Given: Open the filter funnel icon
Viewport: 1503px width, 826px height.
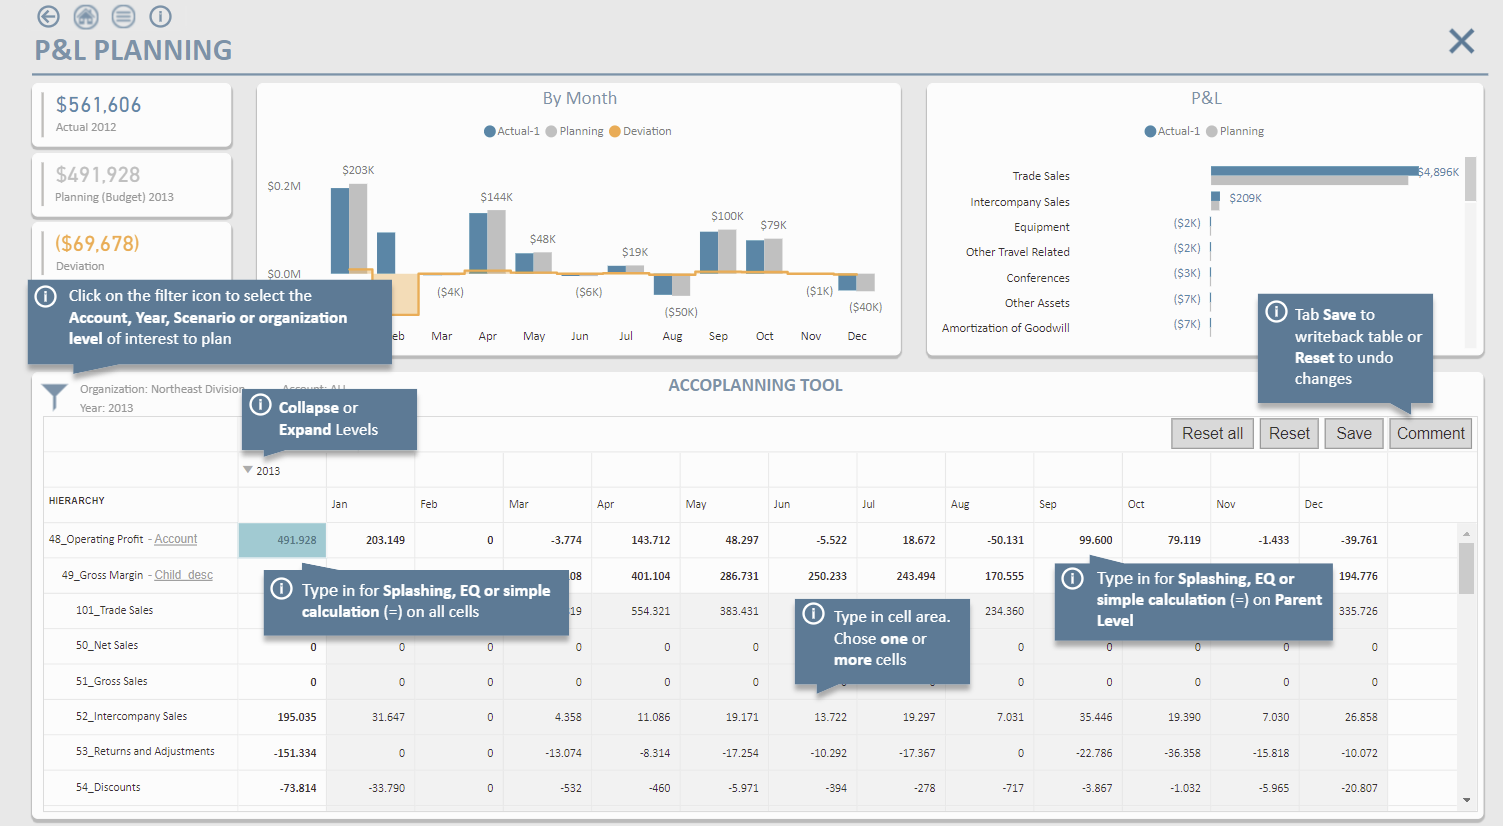Looking at the screenshot, I should [54, 396].
